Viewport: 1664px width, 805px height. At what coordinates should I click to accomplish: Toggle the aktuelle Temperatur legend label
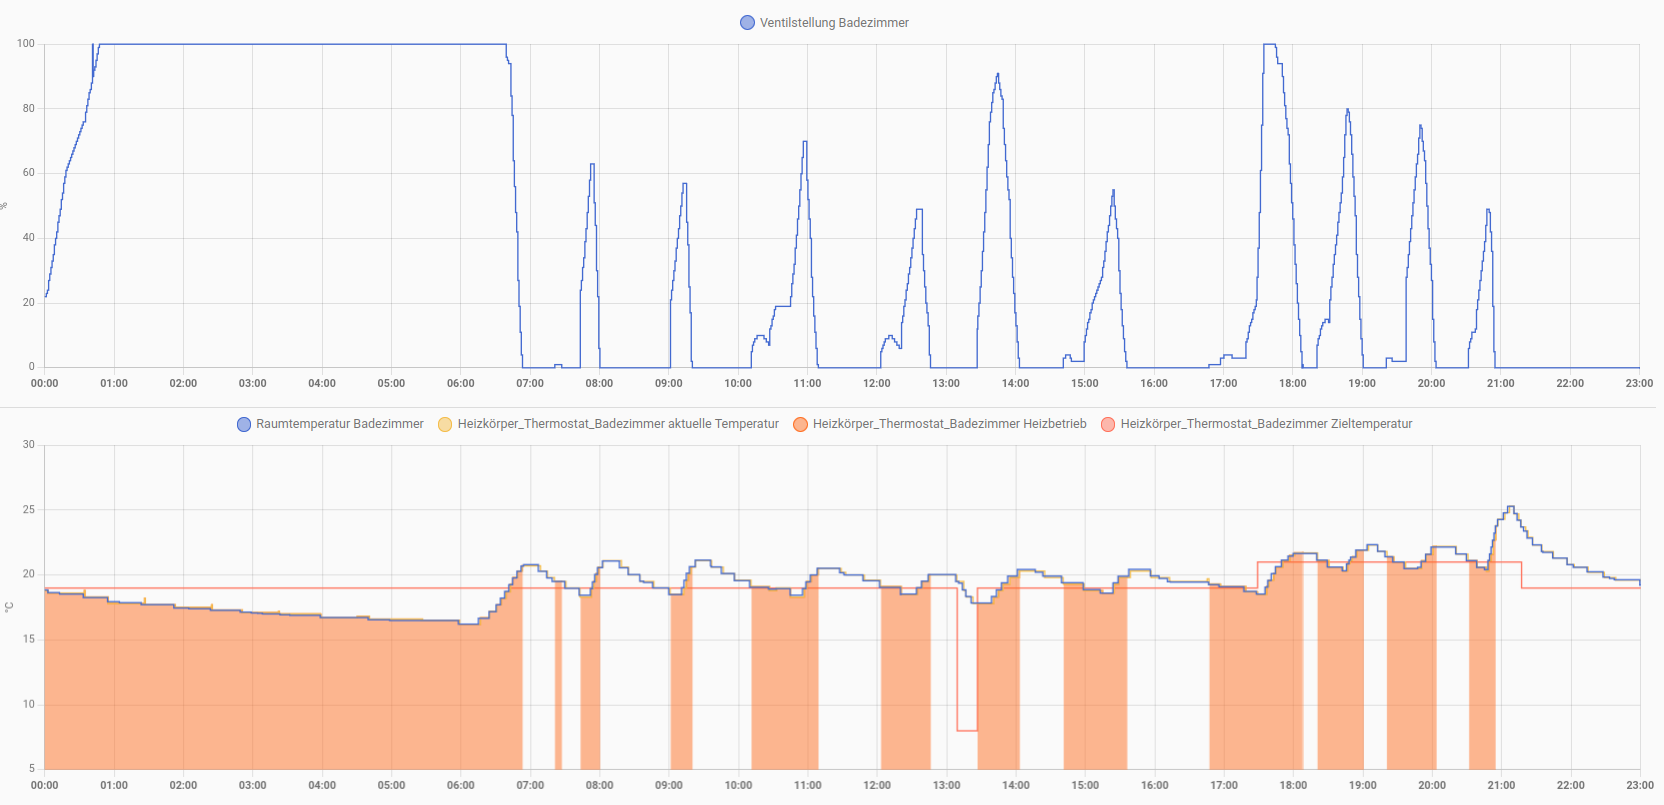pyautogui.click(x=617, y=424)
